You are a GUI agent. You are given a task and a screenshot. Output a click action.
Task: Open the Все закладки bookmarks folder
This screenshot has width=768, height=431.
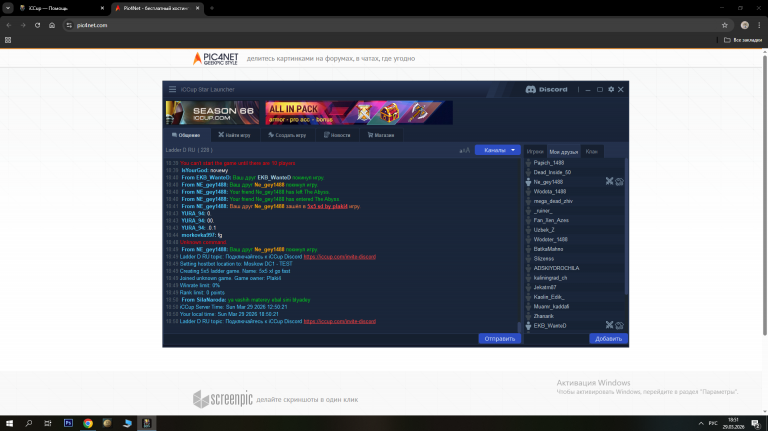(x=743, y=40)
